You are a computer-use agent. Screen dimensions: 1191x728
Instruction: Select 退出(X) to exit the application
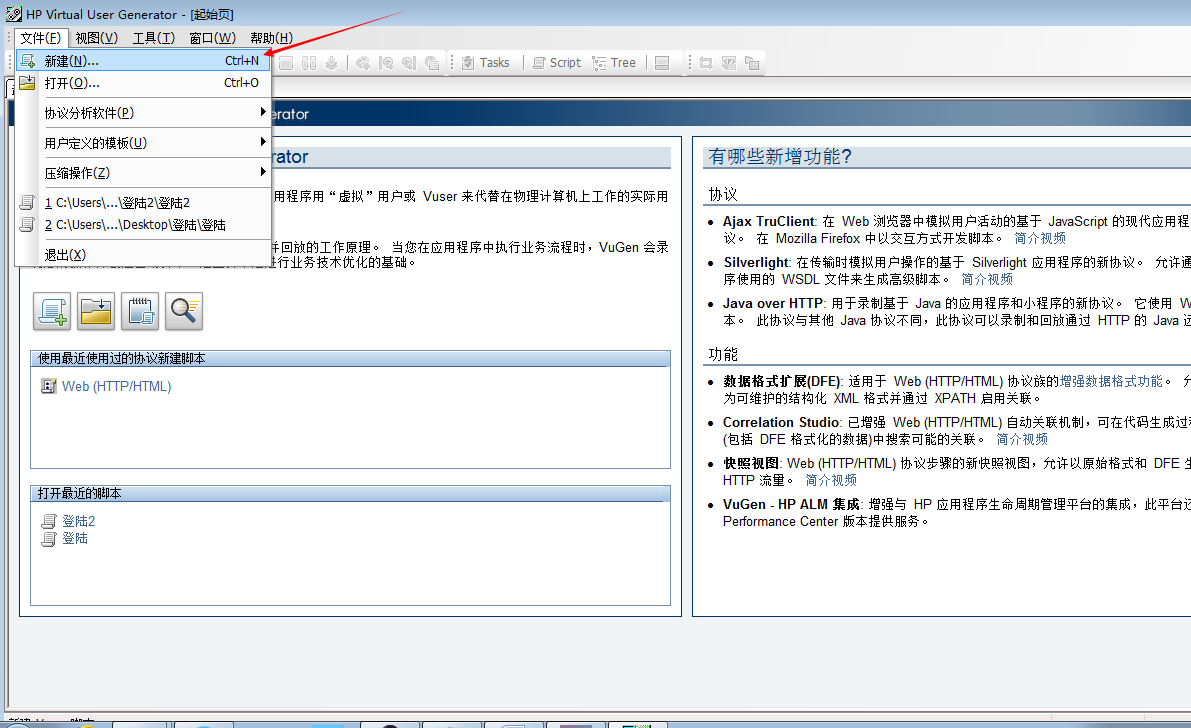click(143, 255)
